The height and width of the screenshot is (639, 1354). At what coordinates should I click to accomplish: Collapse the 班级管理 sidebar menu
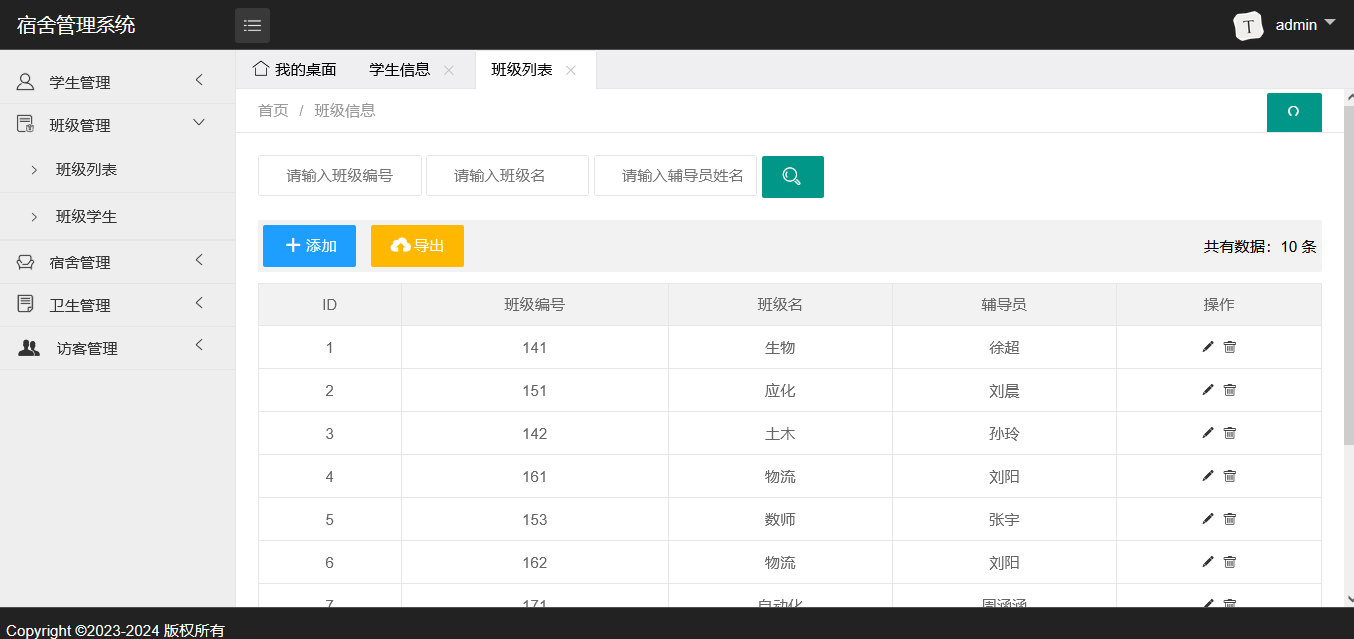[117, 125]
